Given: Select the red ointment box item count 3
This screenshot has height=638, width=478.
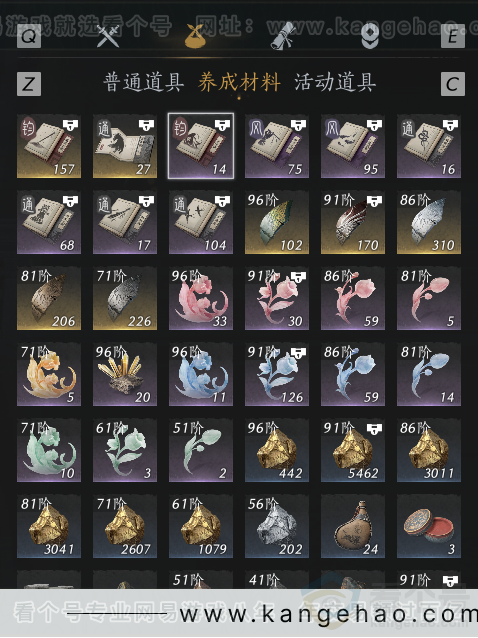Looking at the screenshot, I should pos(429,527).
